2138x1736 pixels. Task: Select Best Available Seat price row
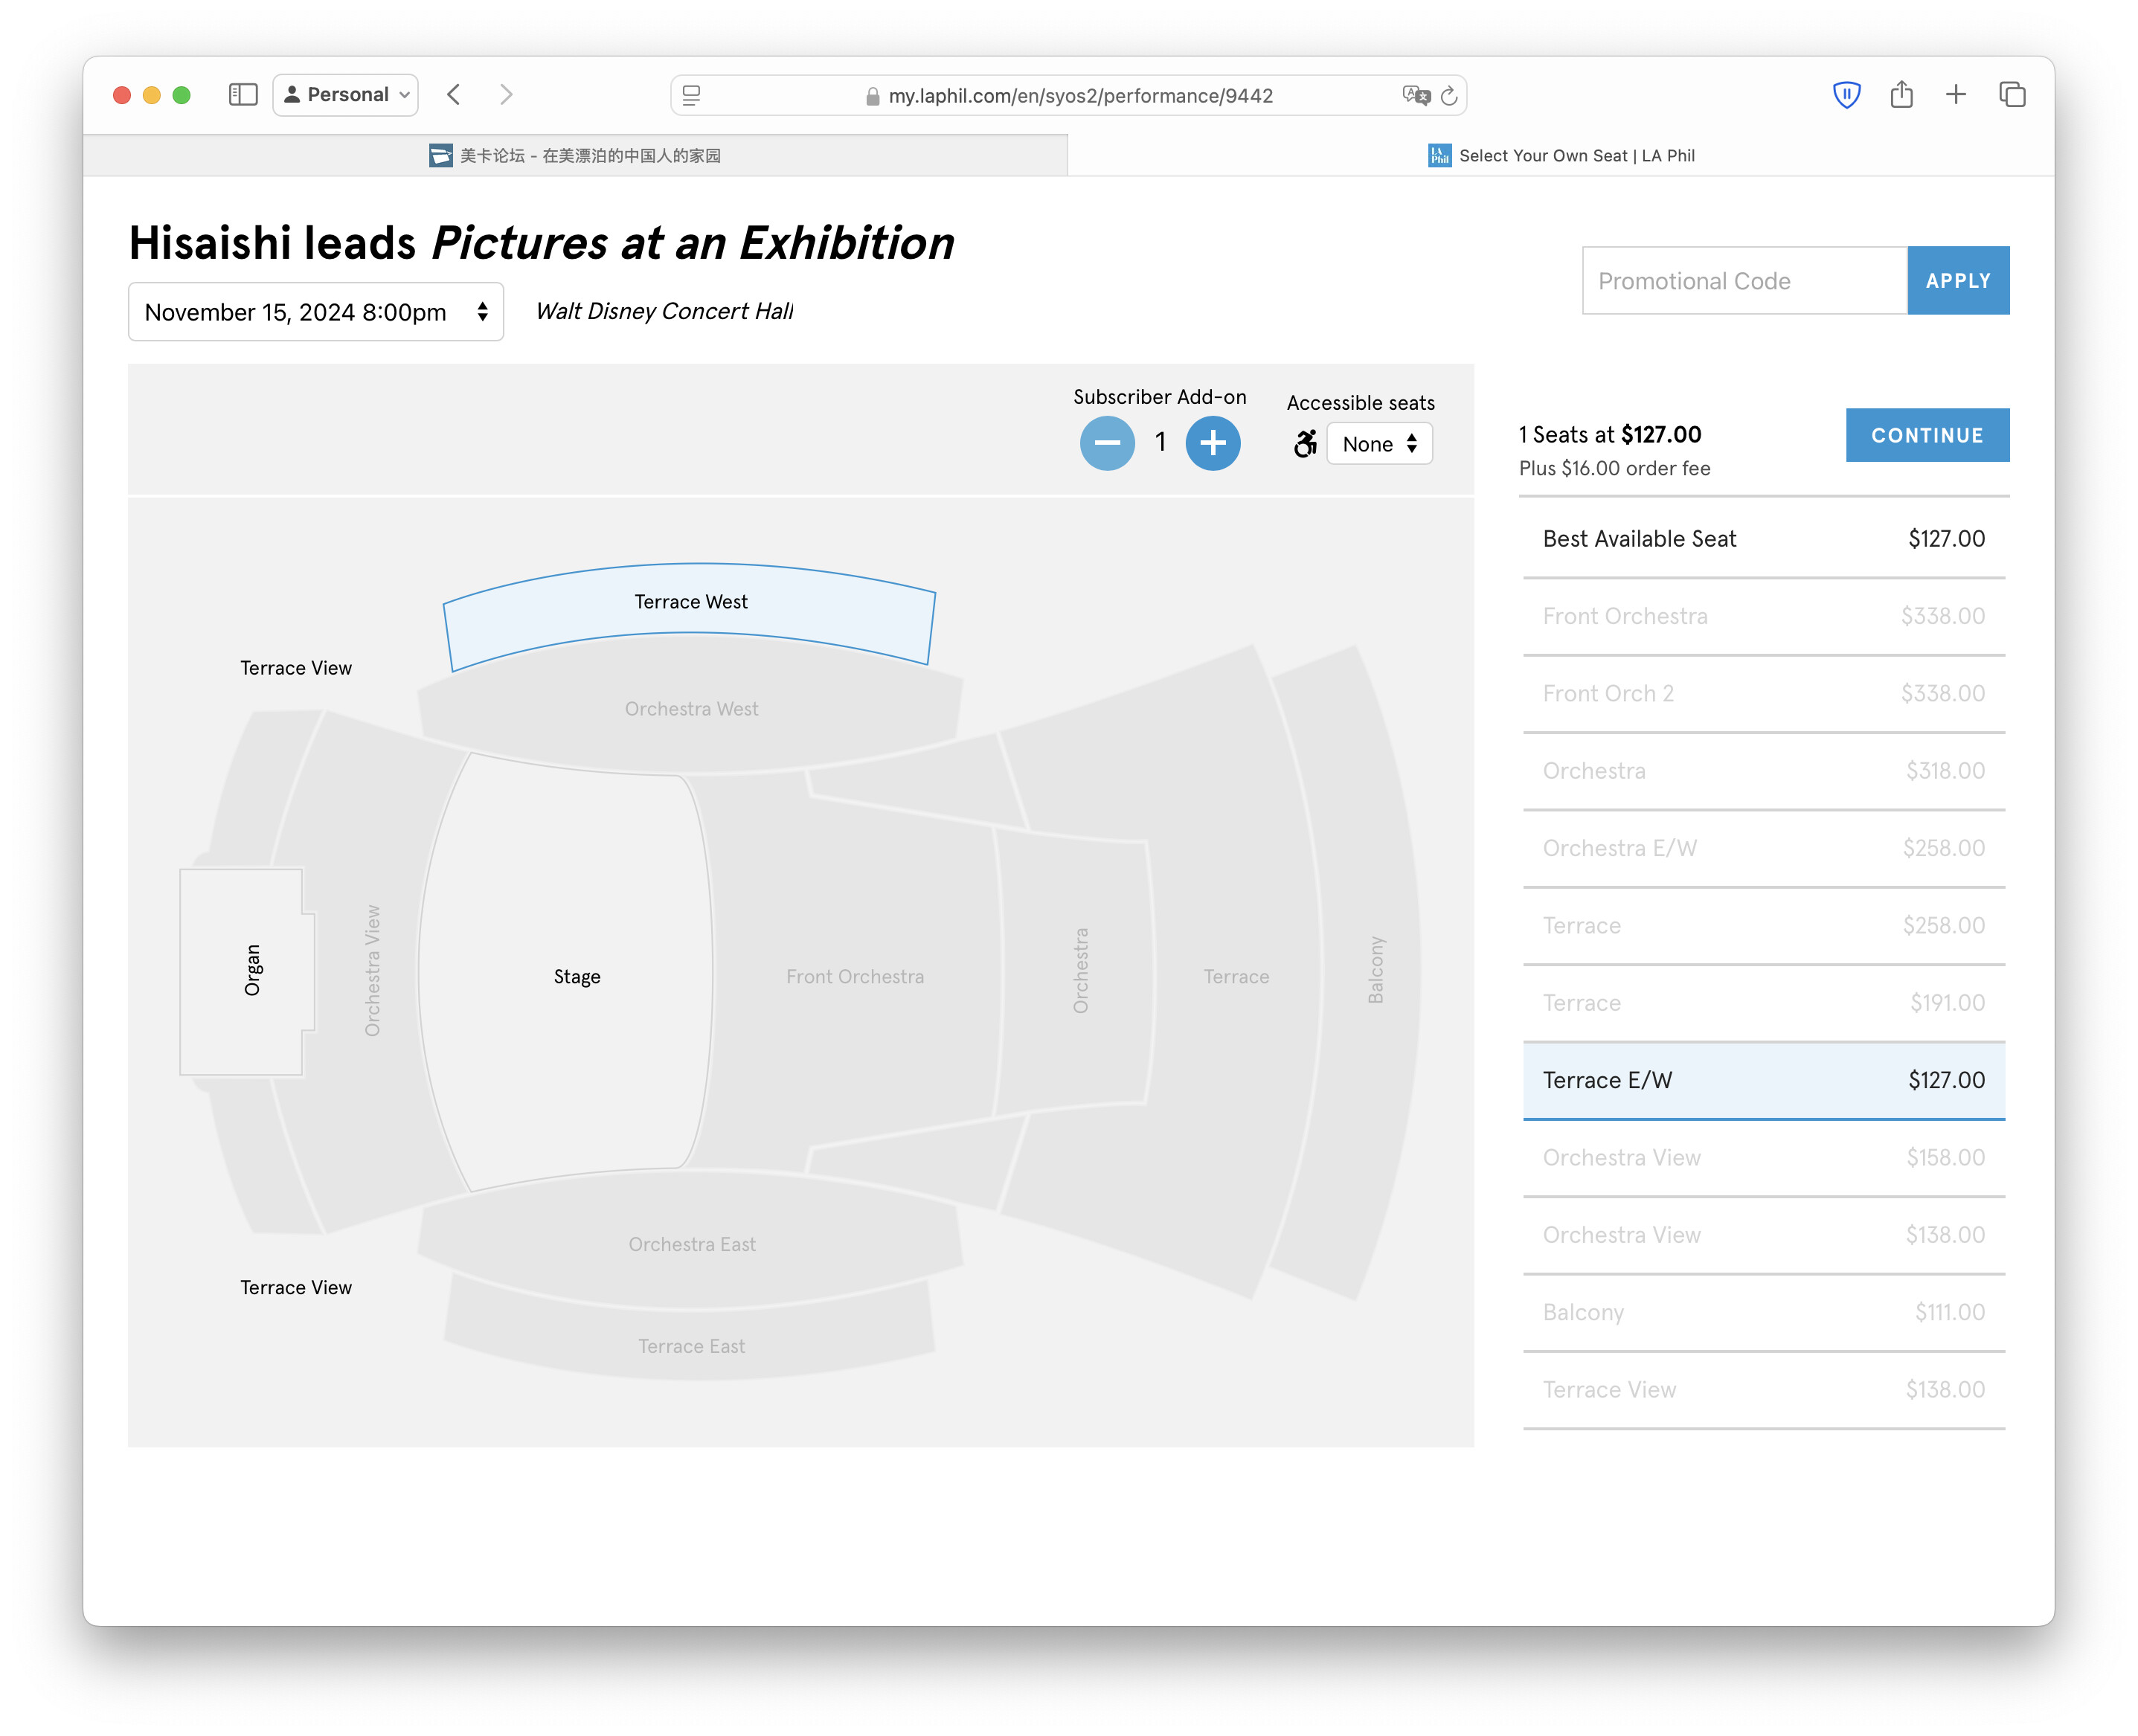[x=1763, y=539]
